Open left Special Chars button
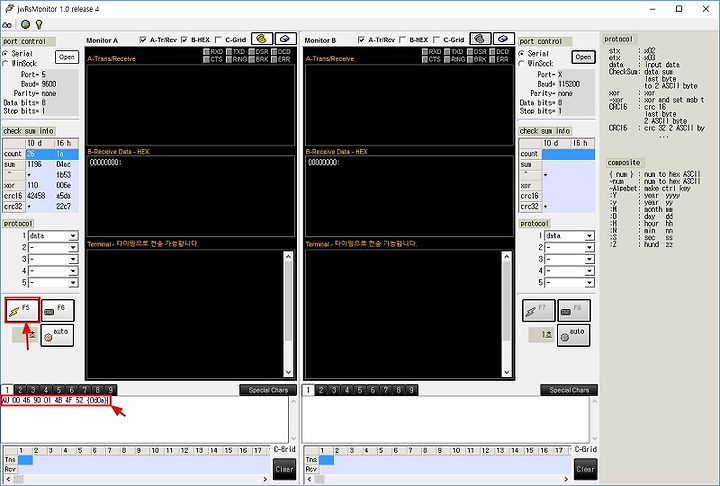720x486 pixels. coord(268,390)
